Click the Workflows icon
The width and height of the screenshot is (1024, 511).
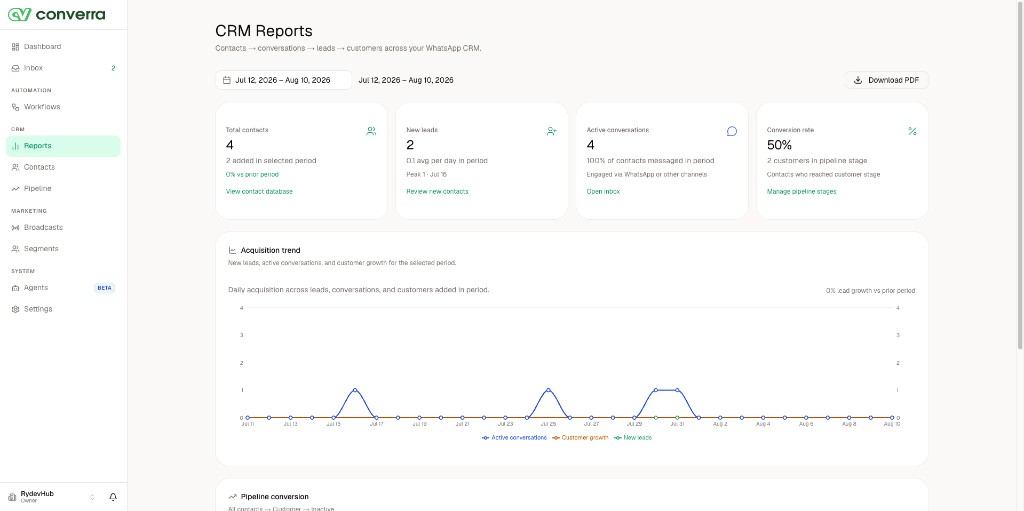[16, 107]
